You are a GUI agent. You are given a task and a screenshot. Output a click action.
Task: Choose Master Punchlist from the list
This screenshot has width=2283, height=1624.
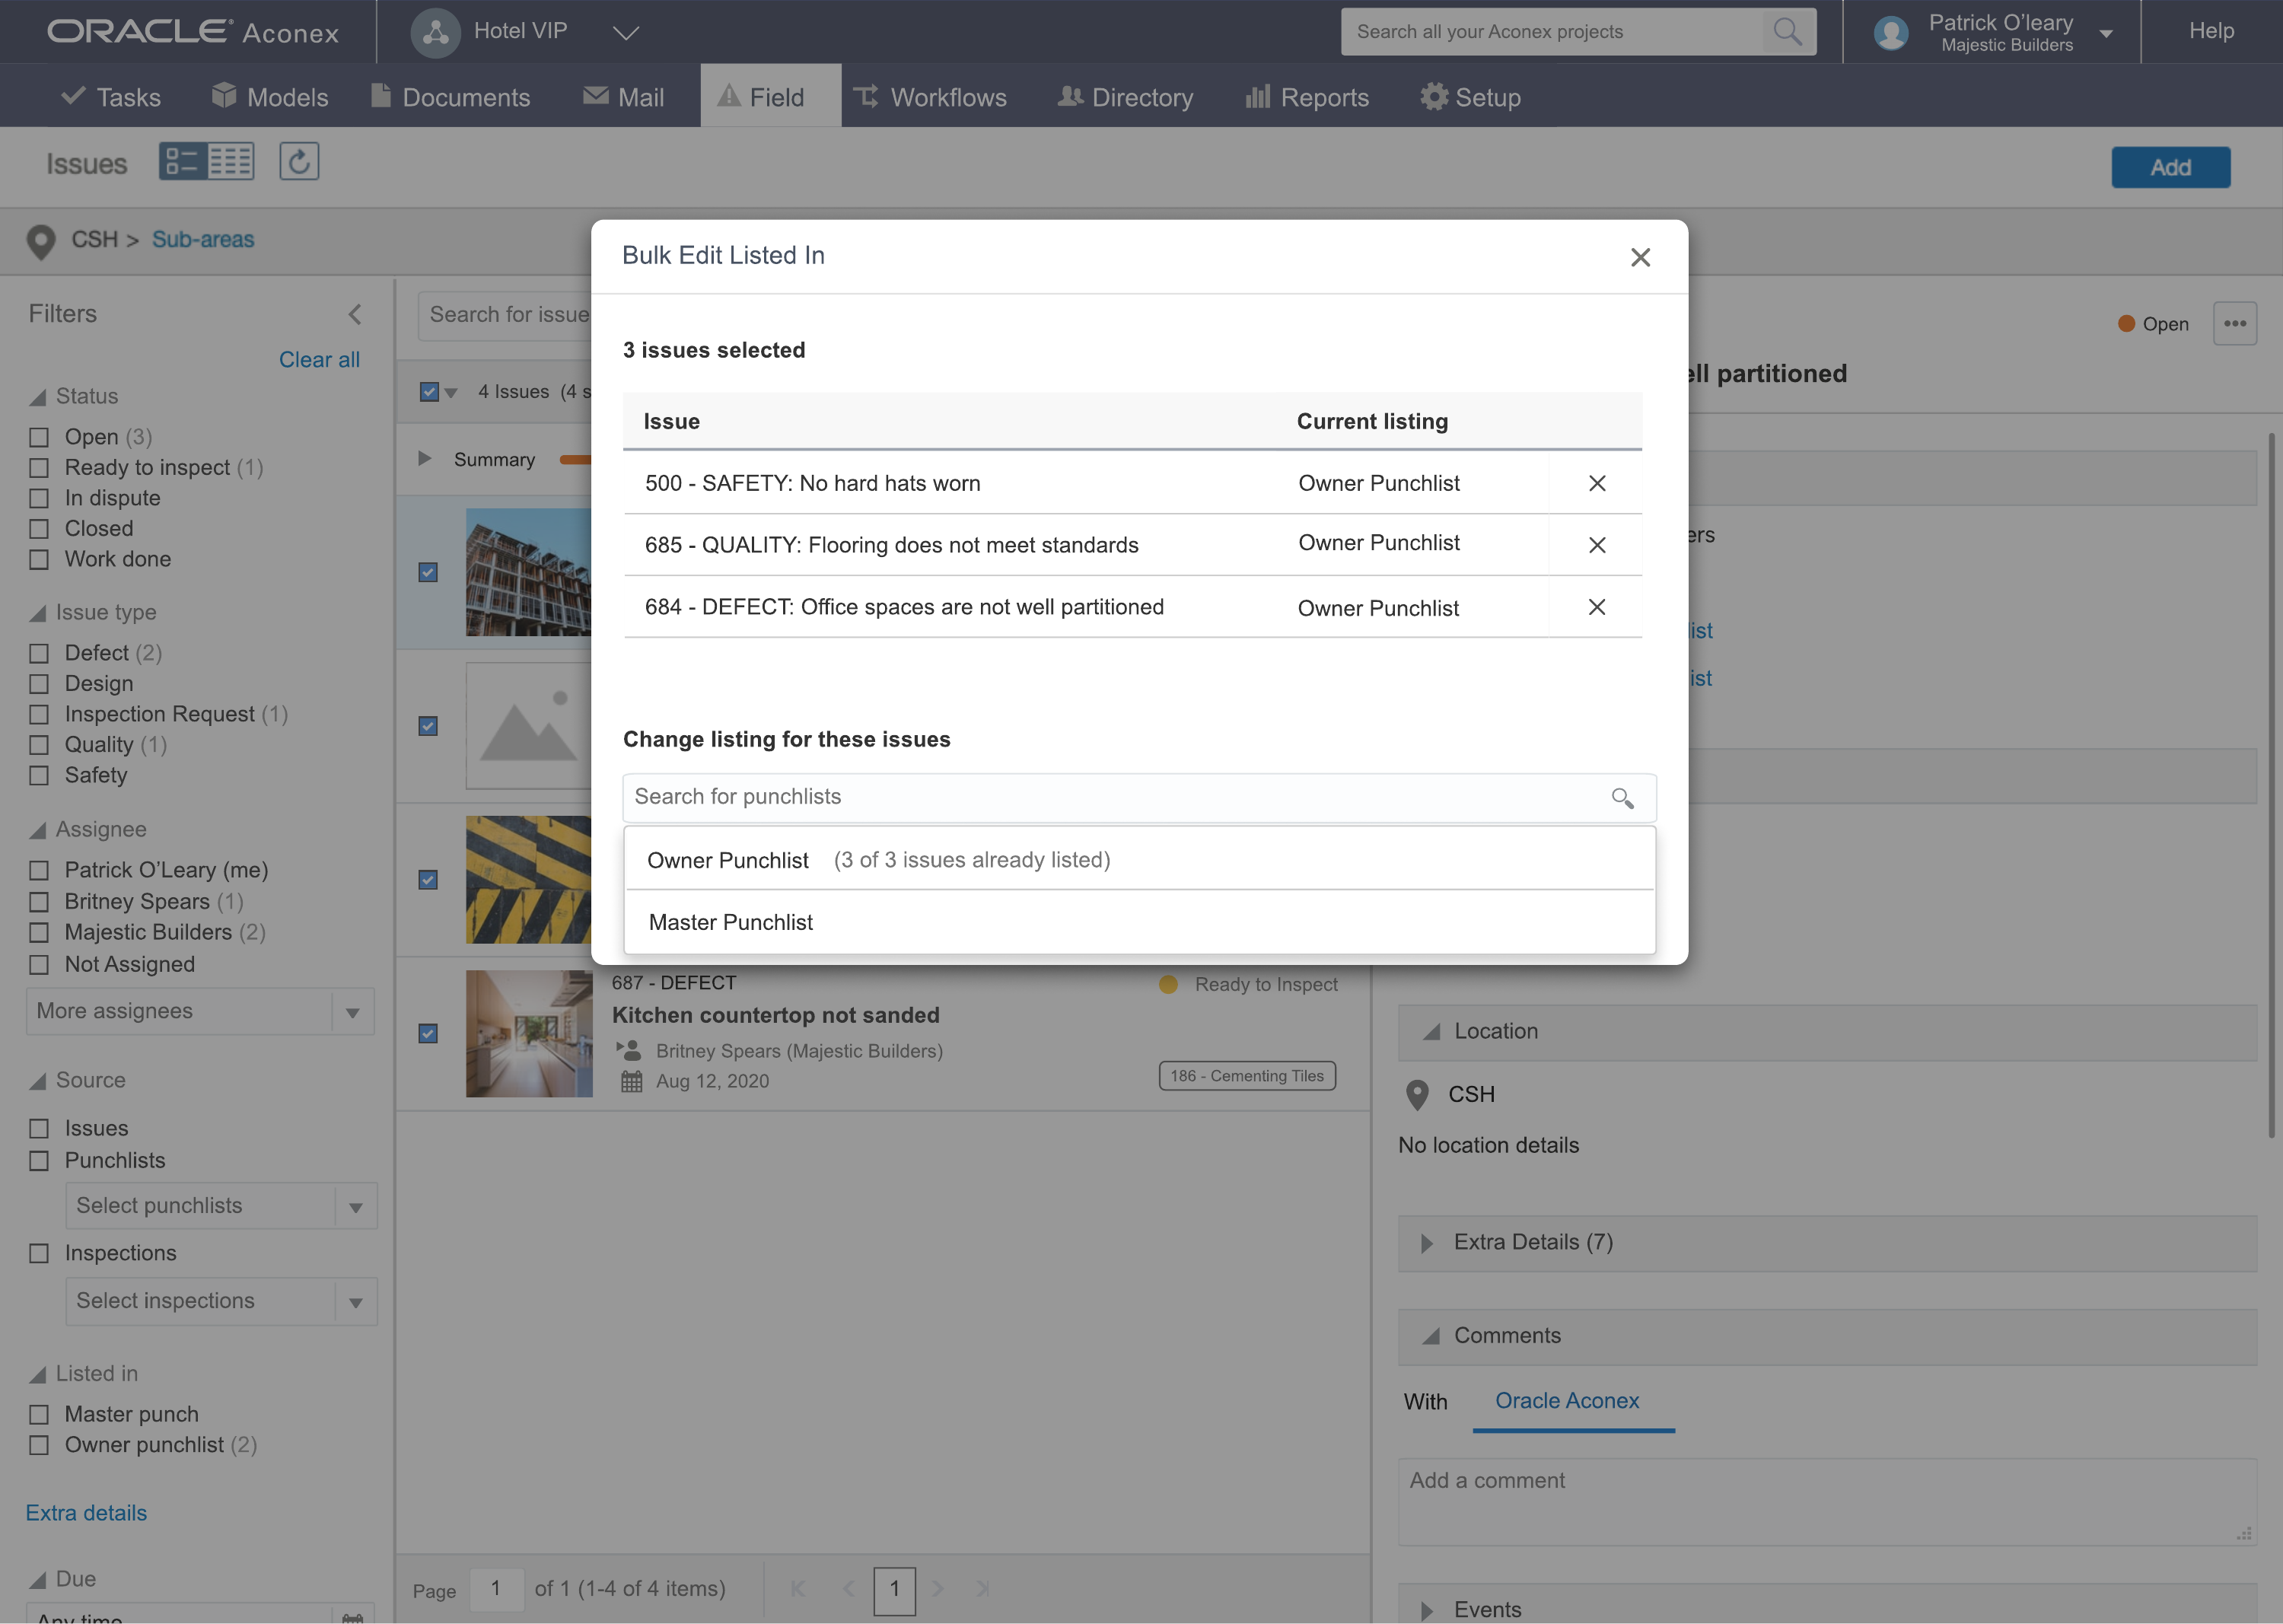[1139, 921]
